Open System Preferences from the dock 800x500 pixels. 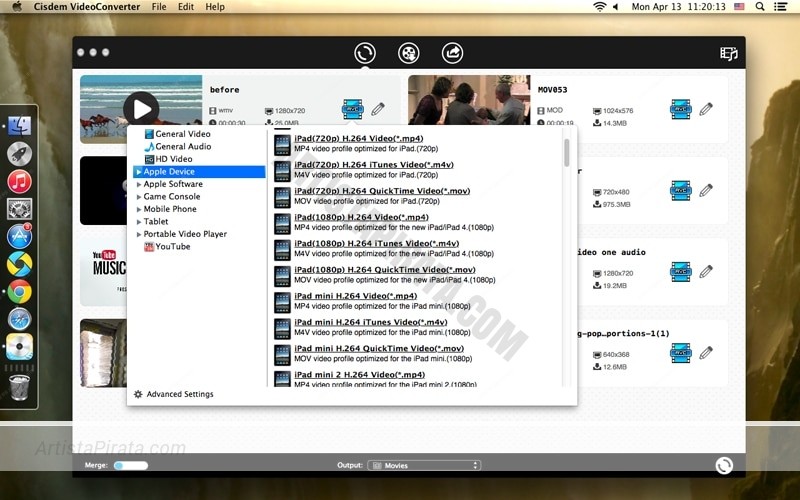point(19,209)
